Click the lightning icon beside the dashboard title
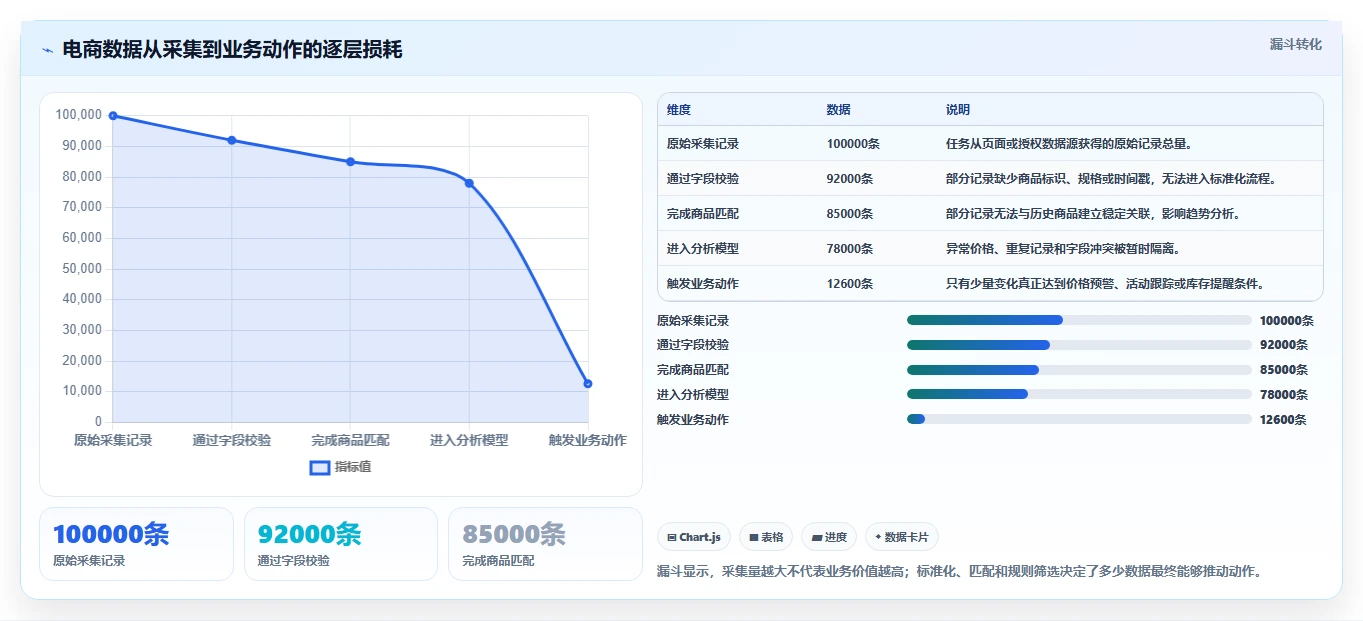The width and height of the screenshot is (1363, 621). point(47,50)
